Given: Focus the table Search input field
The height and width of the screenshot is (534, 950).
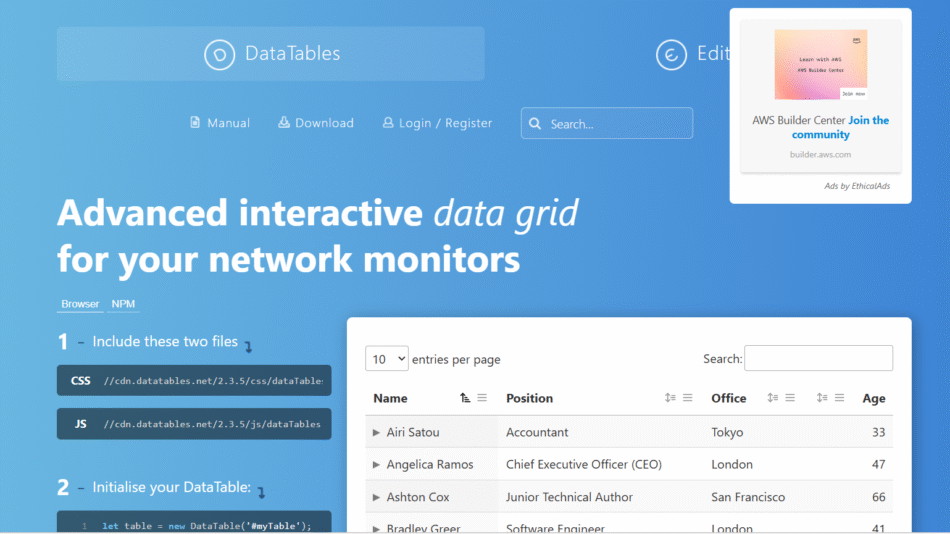Looking at the screenshot, I should pos(819,358).
